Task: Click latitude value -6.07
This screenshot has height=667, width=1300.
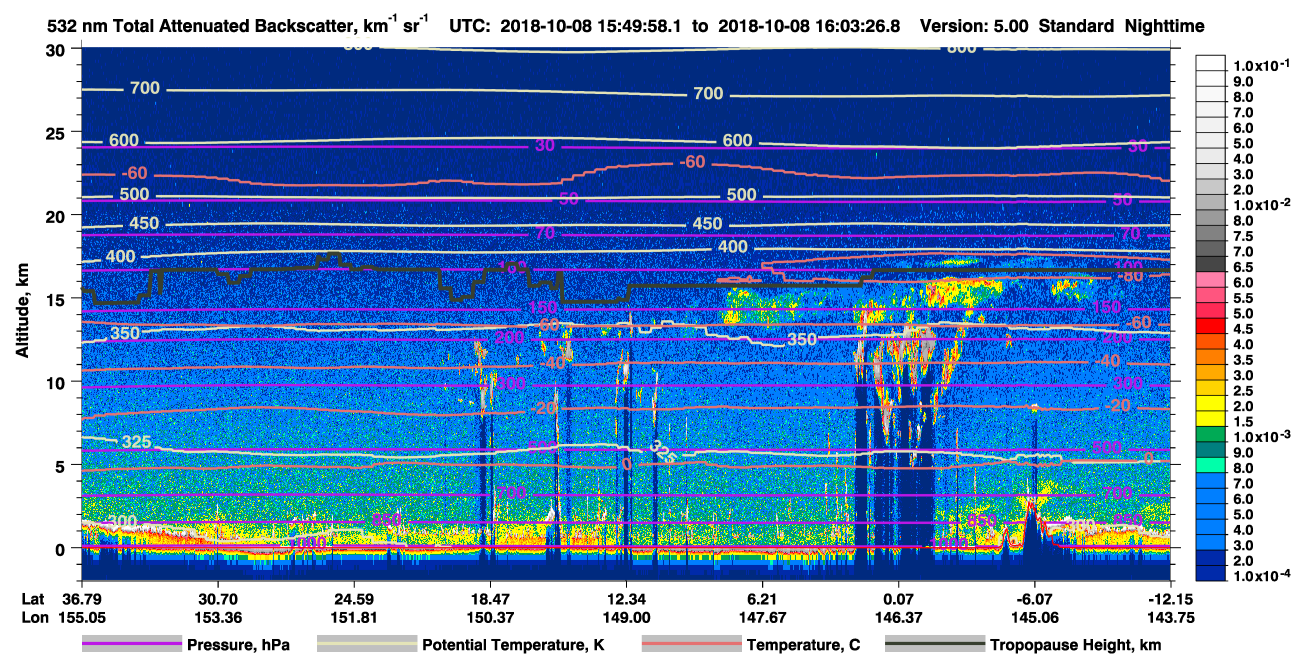Action: click(1034, 598)
